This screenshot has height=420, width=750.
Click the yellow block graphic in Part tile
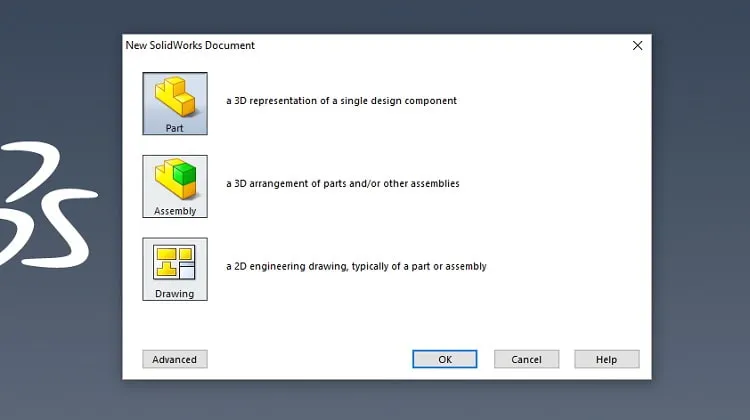pyautogui.click(x=175, y=97)
